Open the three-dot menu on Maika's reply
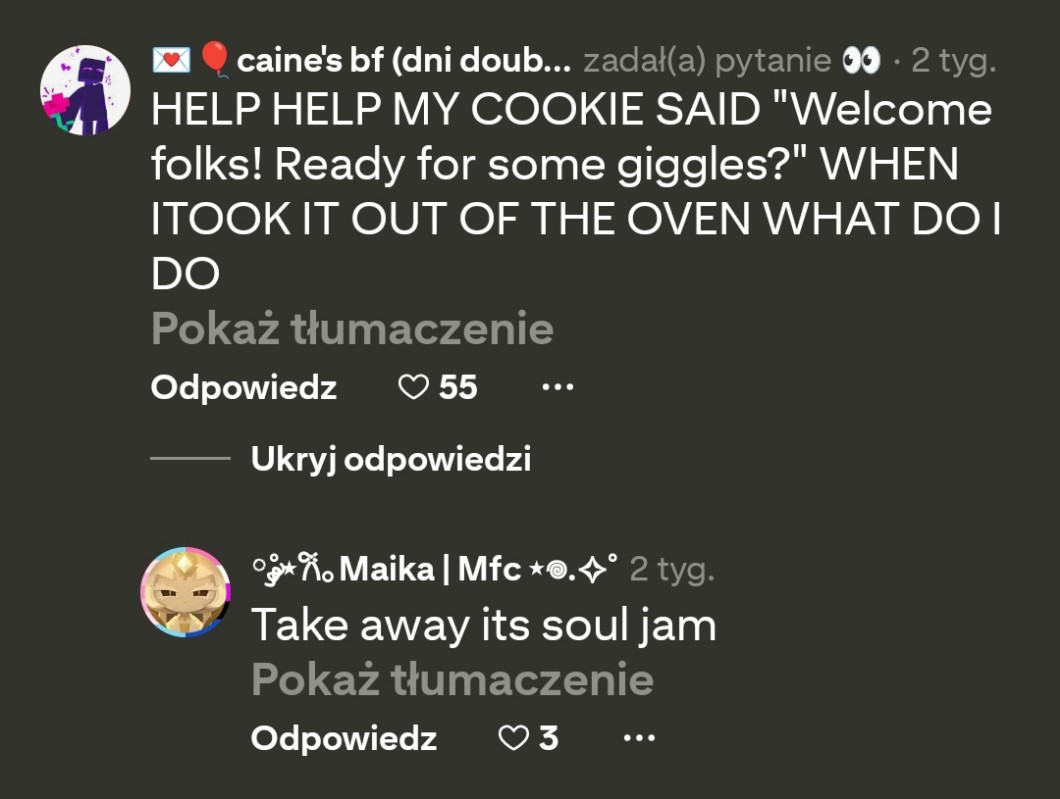1060x799 pixels. [x=639, y=738]
